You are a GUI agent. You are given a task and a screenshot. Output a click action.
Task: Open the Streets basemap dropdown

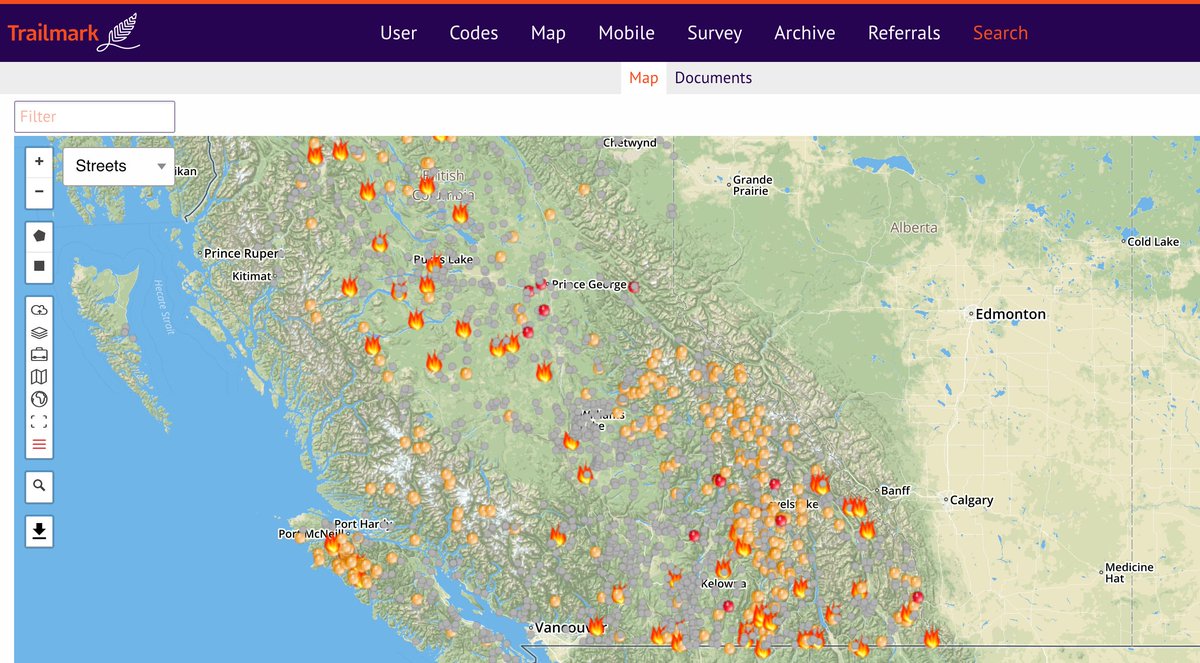[x=117, y=165]
